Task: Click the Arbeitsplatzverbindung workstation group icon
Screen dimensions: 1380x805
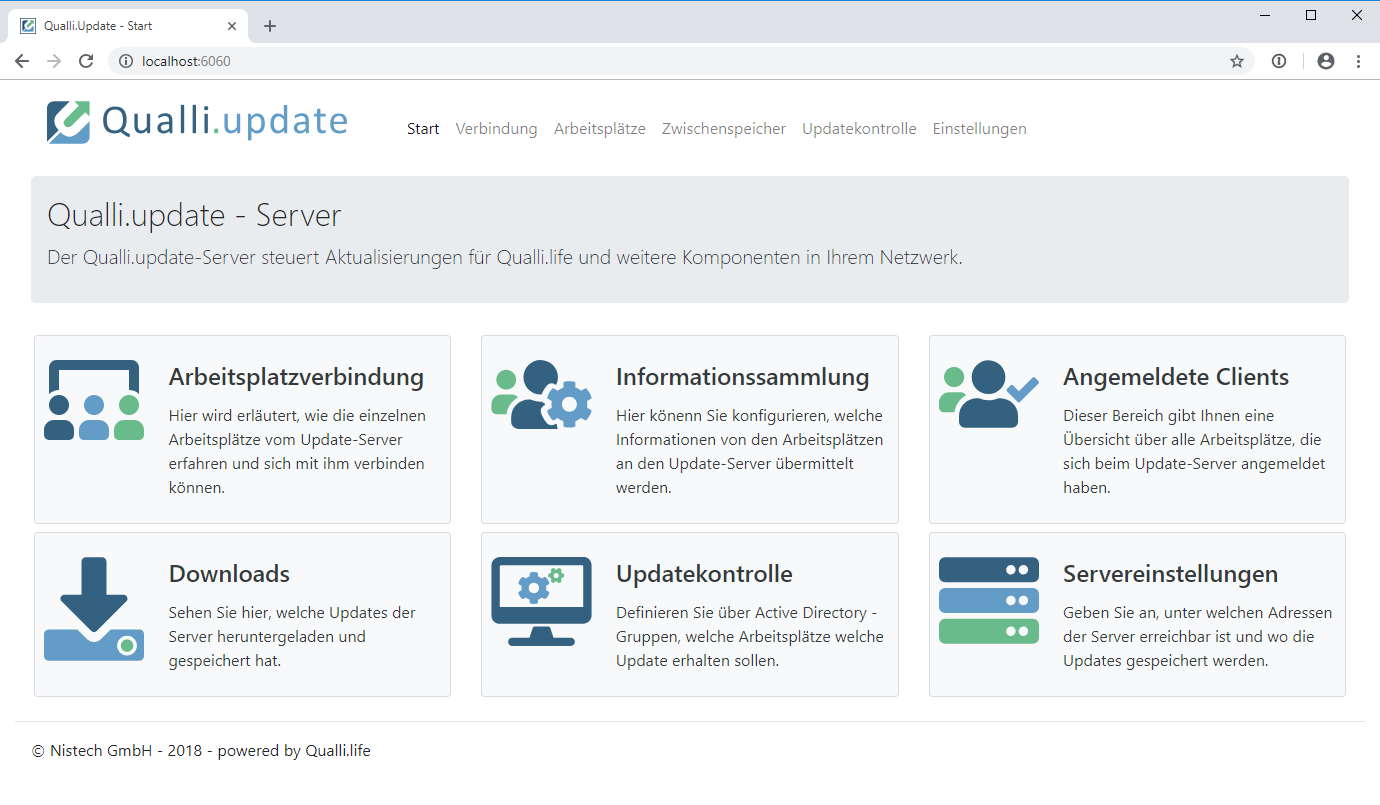Action: (94, 400)
